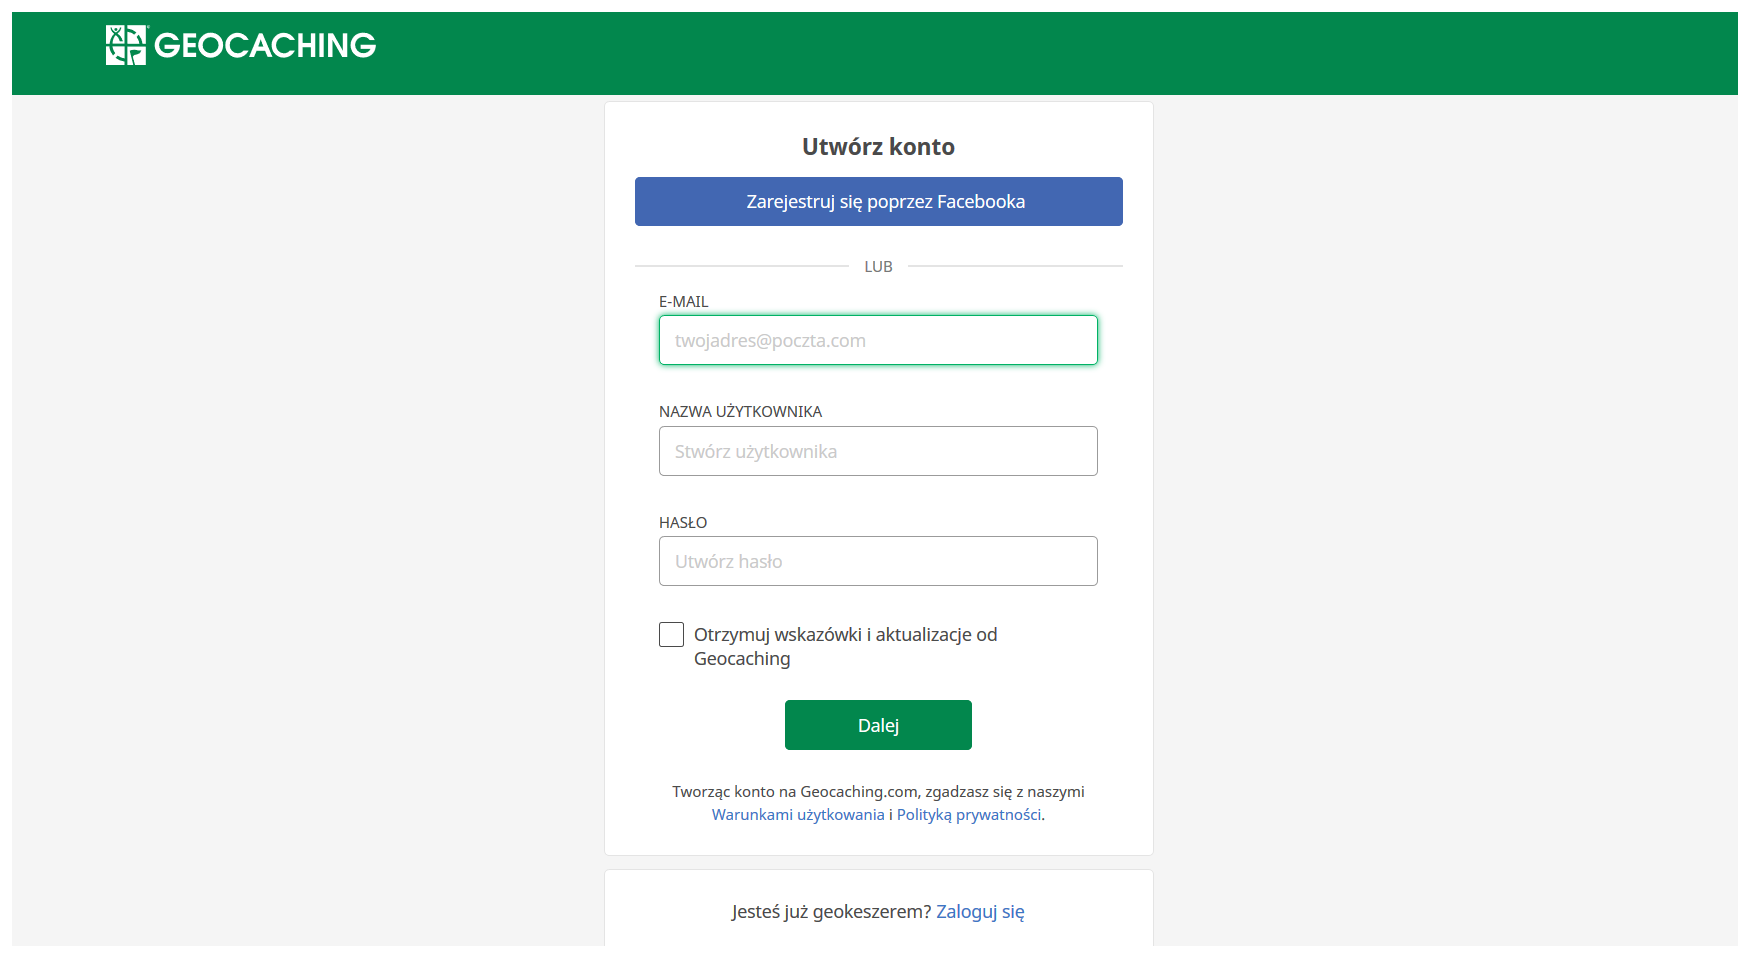Image resolution: width=1750 pixels, height=970 pixels.
Task: Click the Geocaching logo icon
Action: point(126,45)
